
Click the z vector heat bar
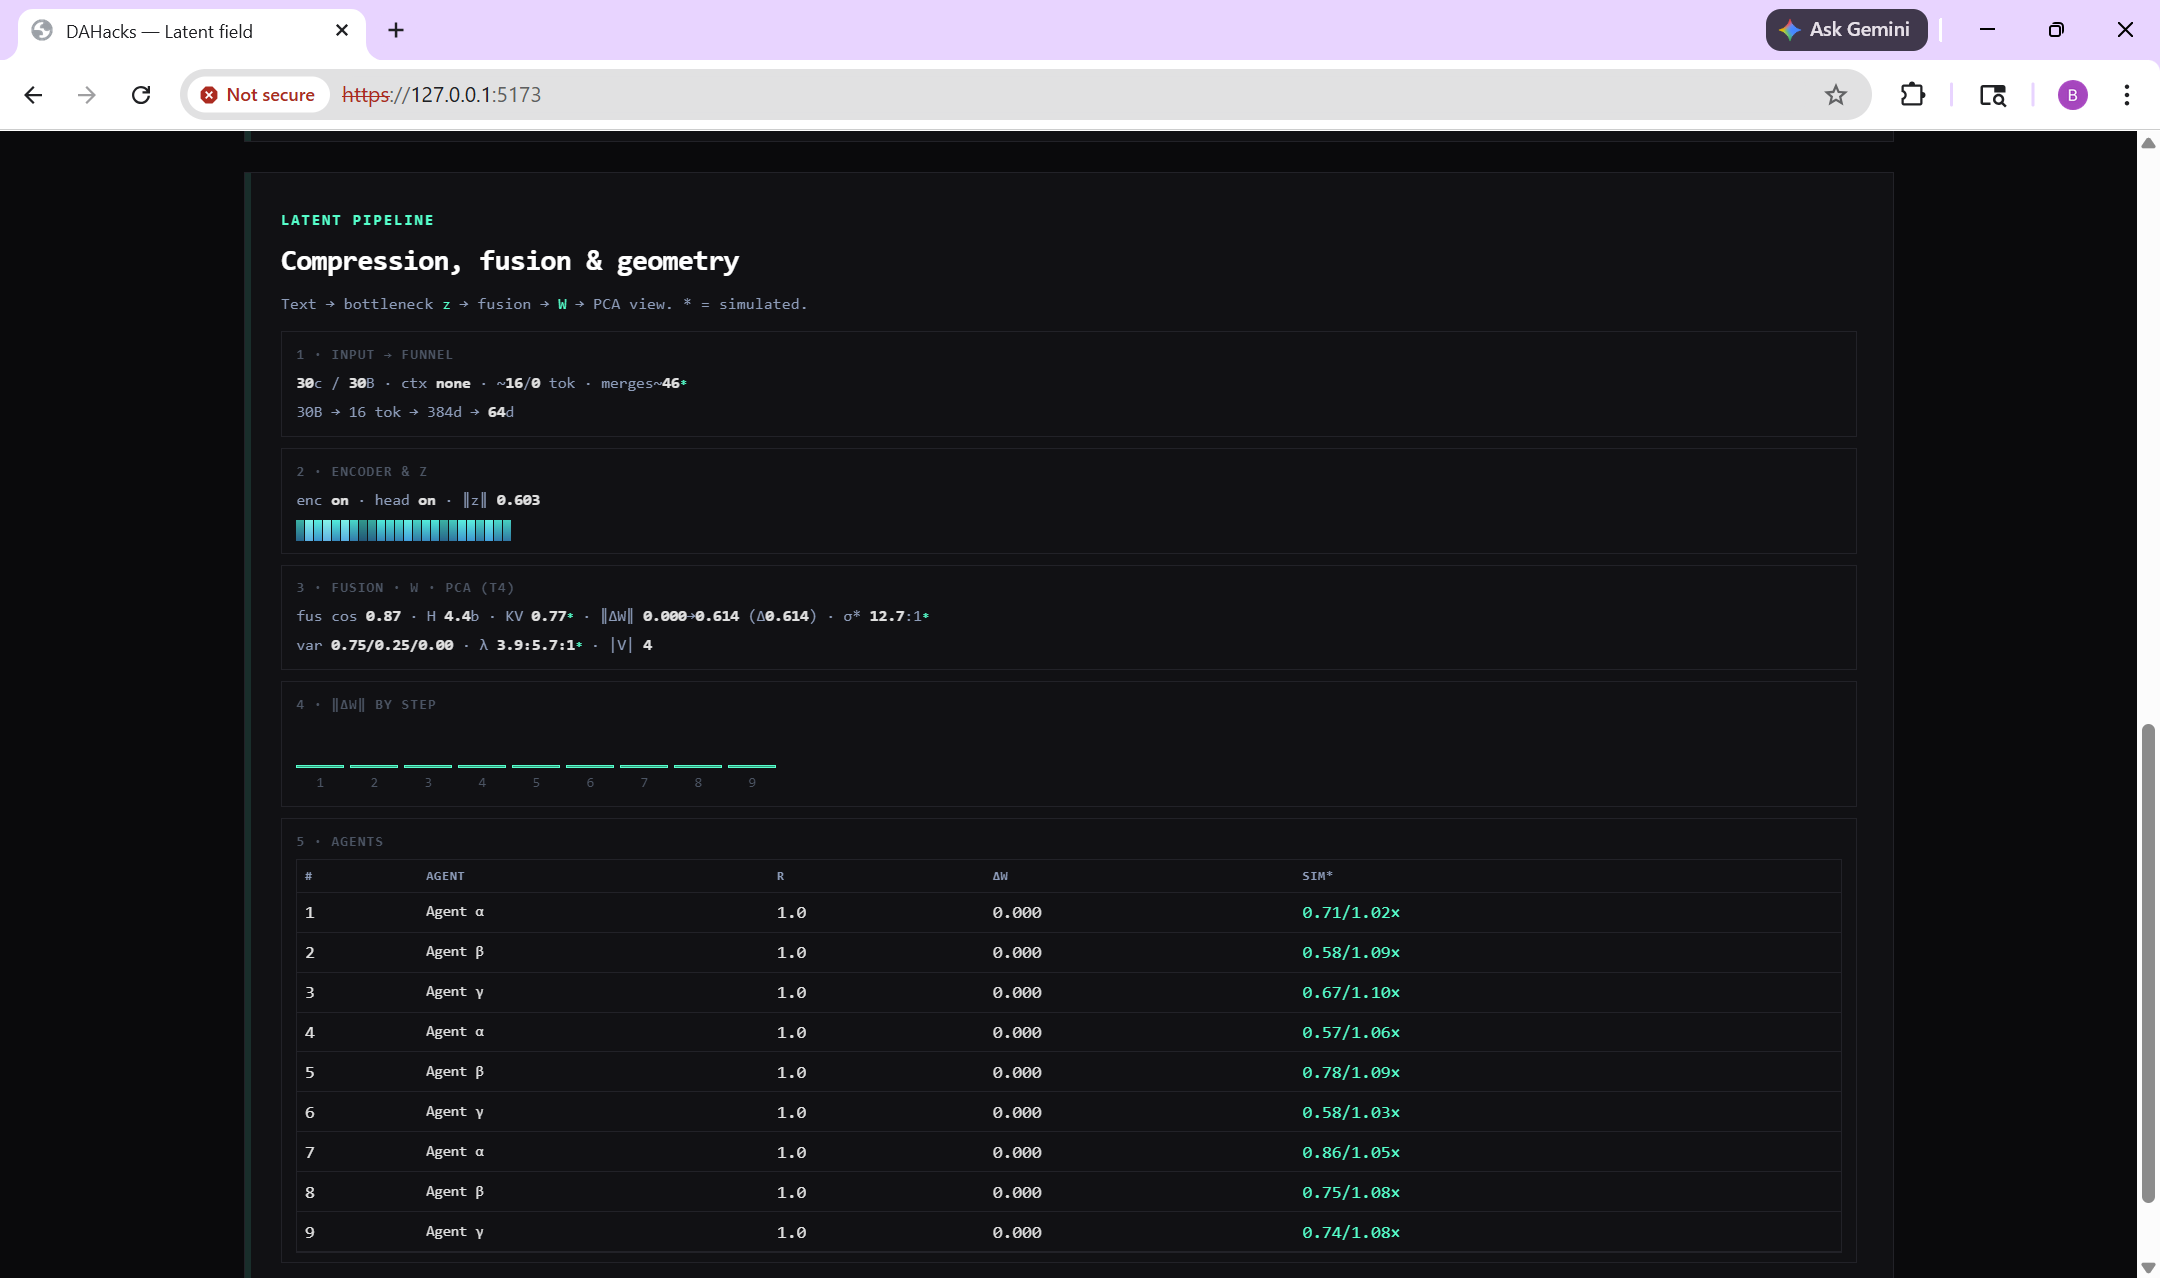point(403,530)
